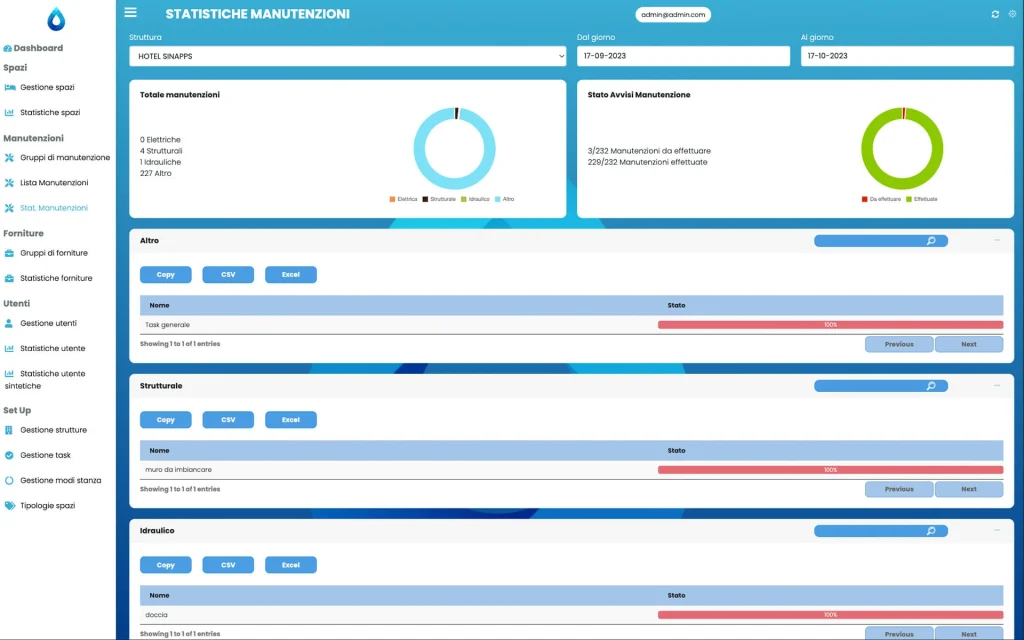Toggle Da effettuare legend in status chart
The width and height of the screenshot is (1024, 640).
point(880,199)
